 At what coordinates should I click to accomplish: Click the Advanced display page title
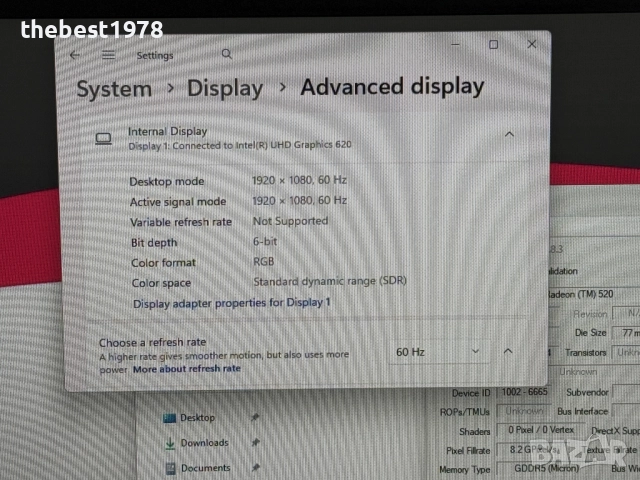point(392,87)
